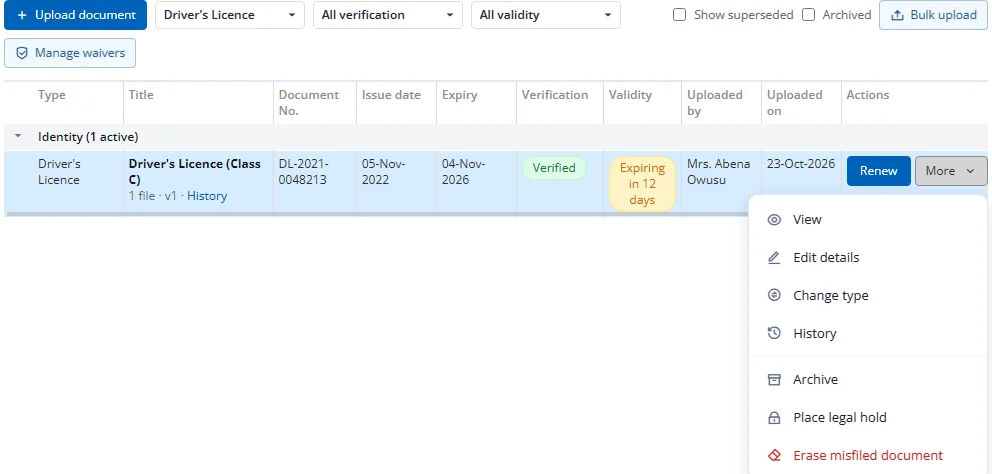Viewport: 992px width, 474px height.
Task: Tick the Archived checkbox
Action: 808,15
